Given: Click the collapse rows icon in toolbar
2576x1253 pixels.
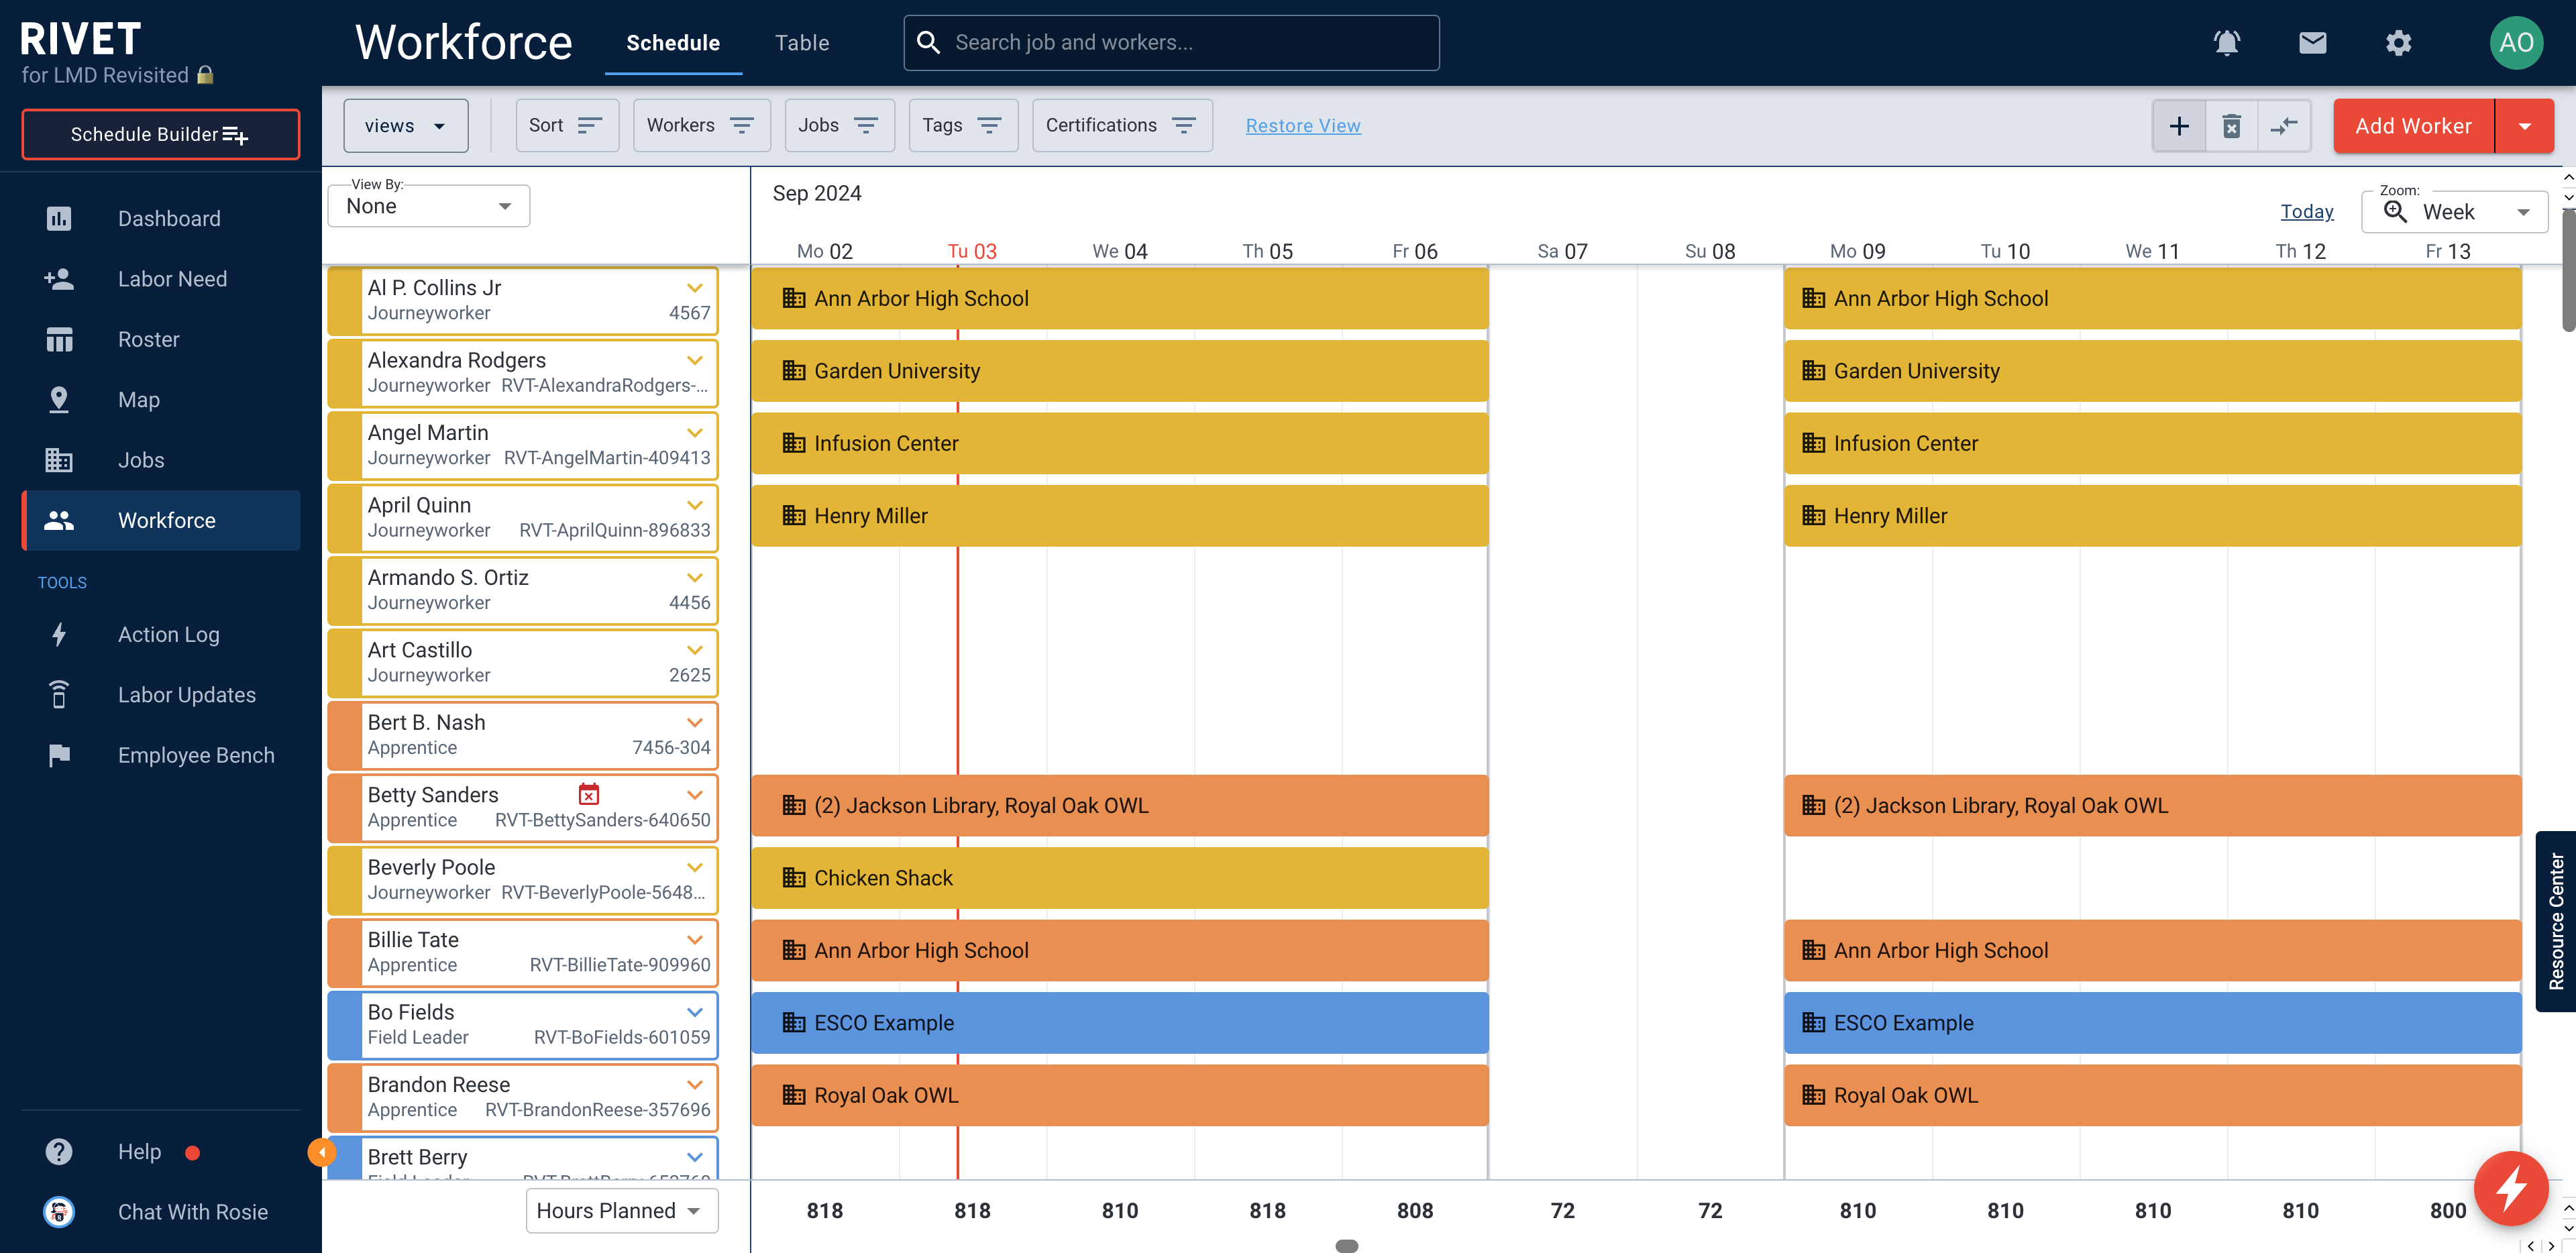Looking at the screenshot, I should pos(2284,126).
